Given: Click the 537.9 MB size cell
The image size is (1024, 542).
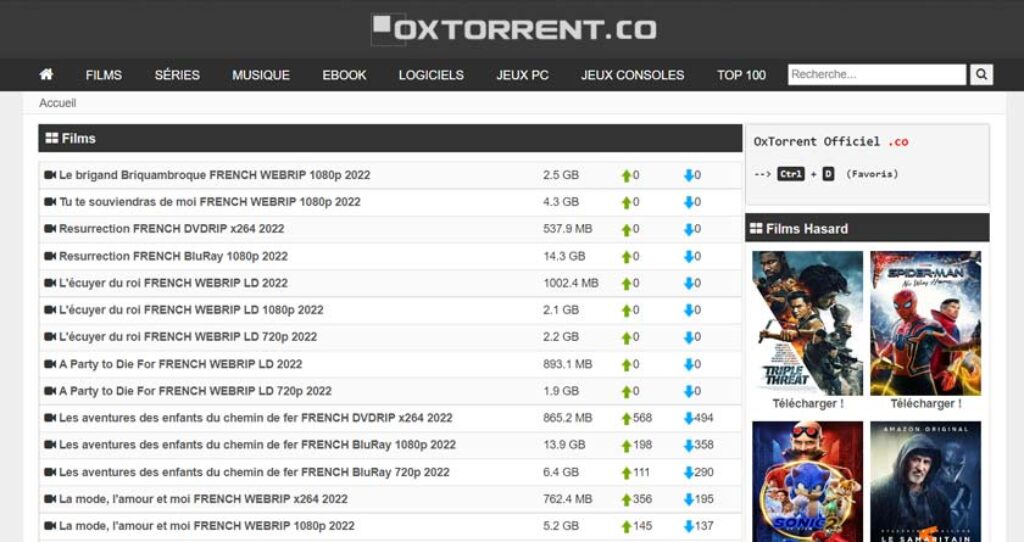Looking at the screenshot, I should [x=568, y=229].
